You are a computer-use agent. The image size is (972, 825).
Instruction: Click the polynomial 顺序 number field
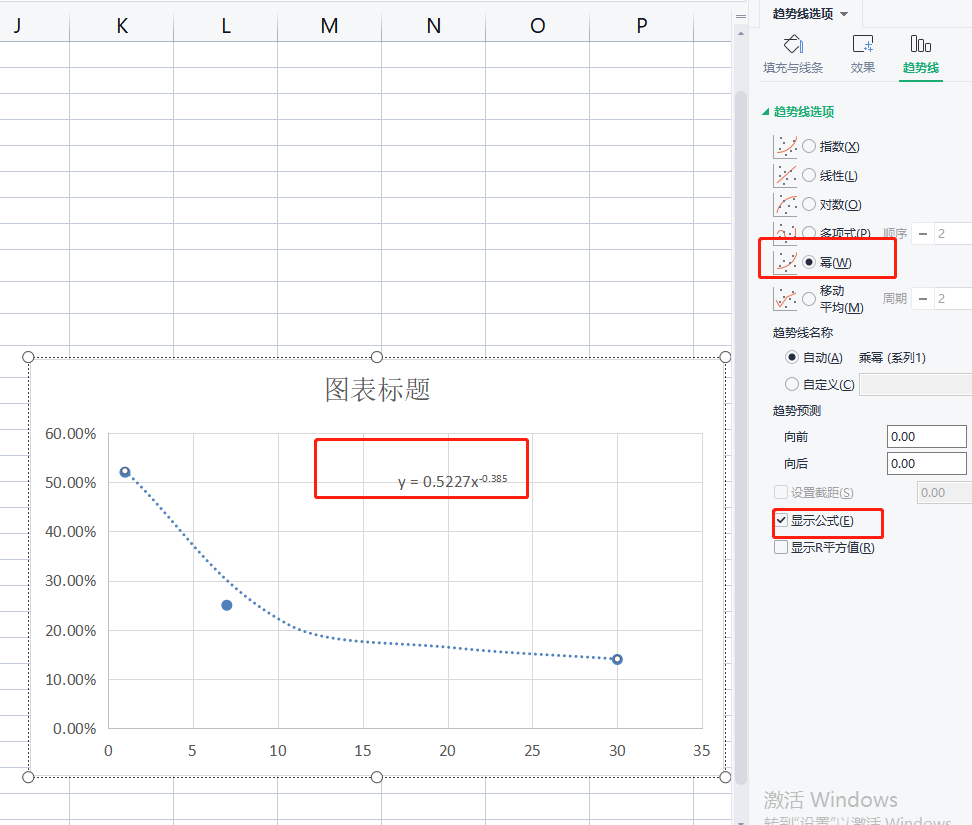[953, 234]
